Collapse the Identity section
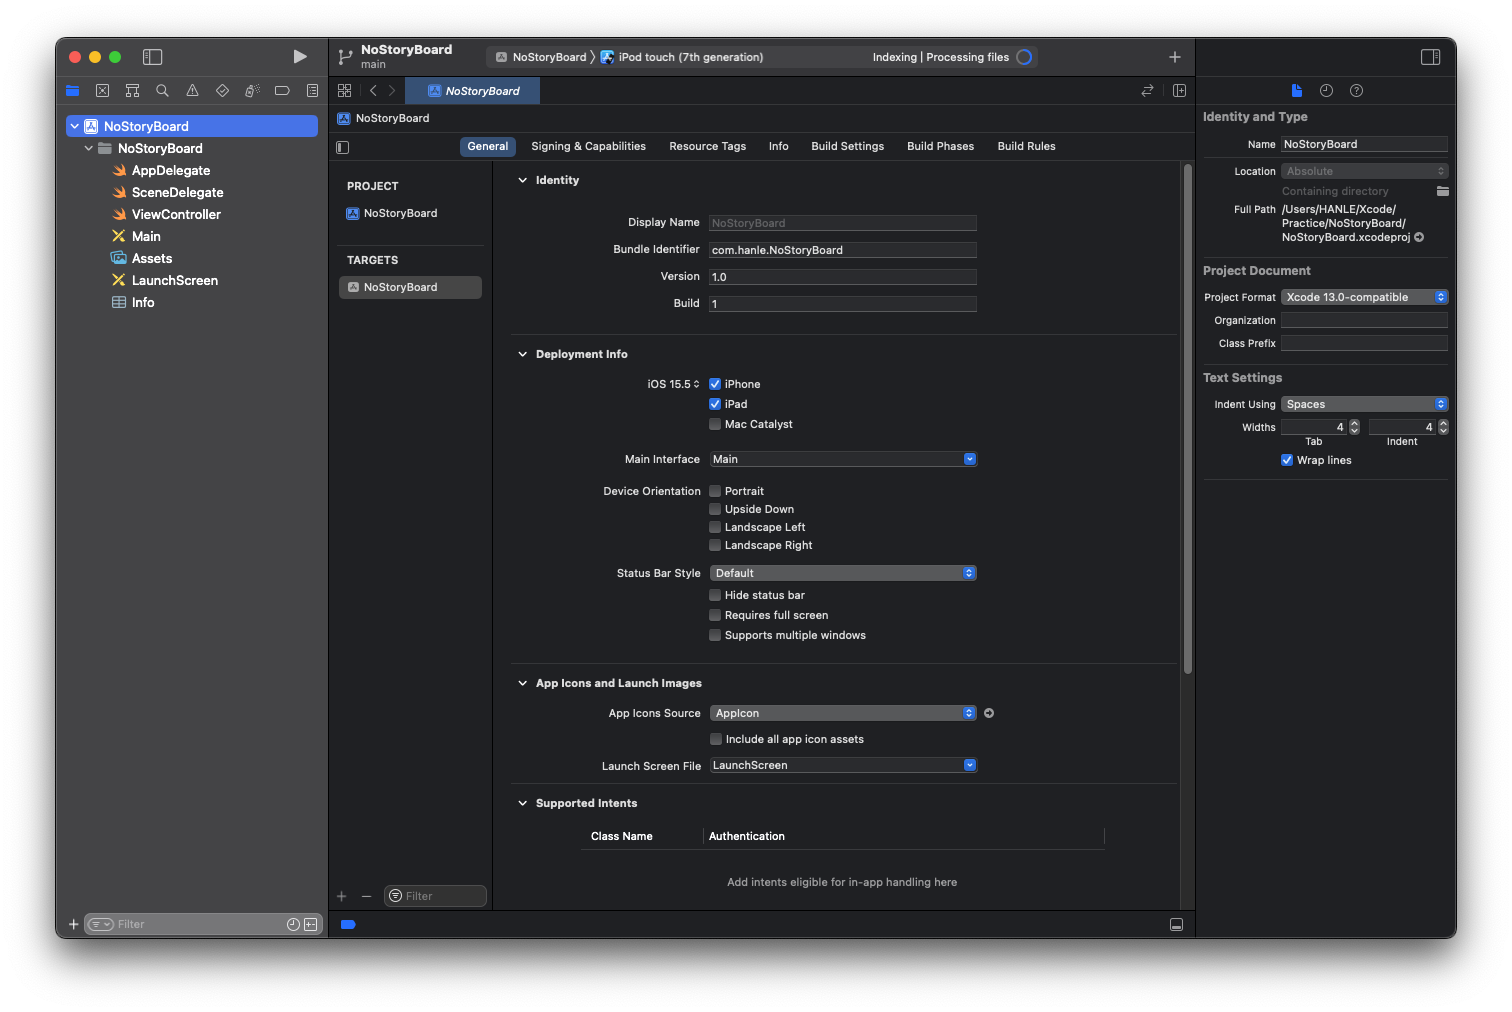This screenshot has height=1012, width=1512. click(x=522, y=180)
